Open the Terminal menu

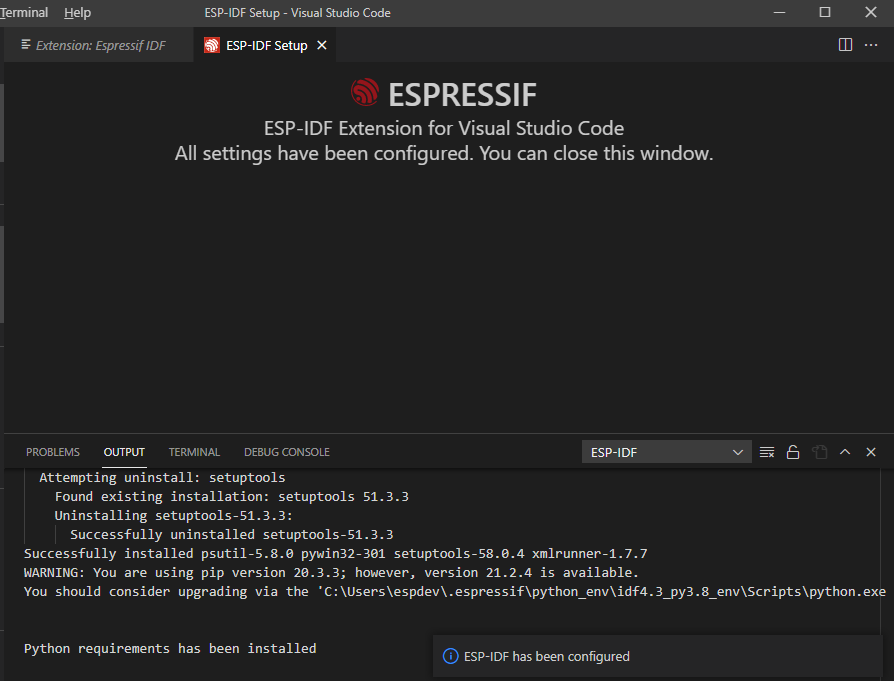tap(24, 12)
